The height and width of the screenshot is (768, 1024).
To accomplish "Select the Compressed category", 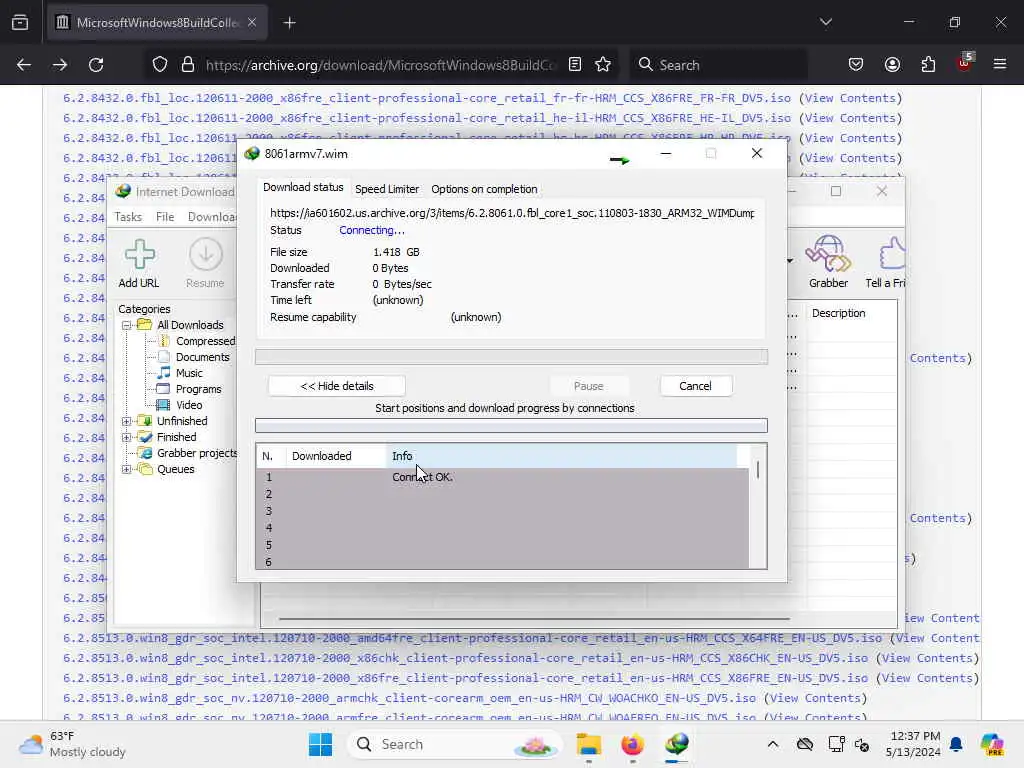I will coord(205,342).
